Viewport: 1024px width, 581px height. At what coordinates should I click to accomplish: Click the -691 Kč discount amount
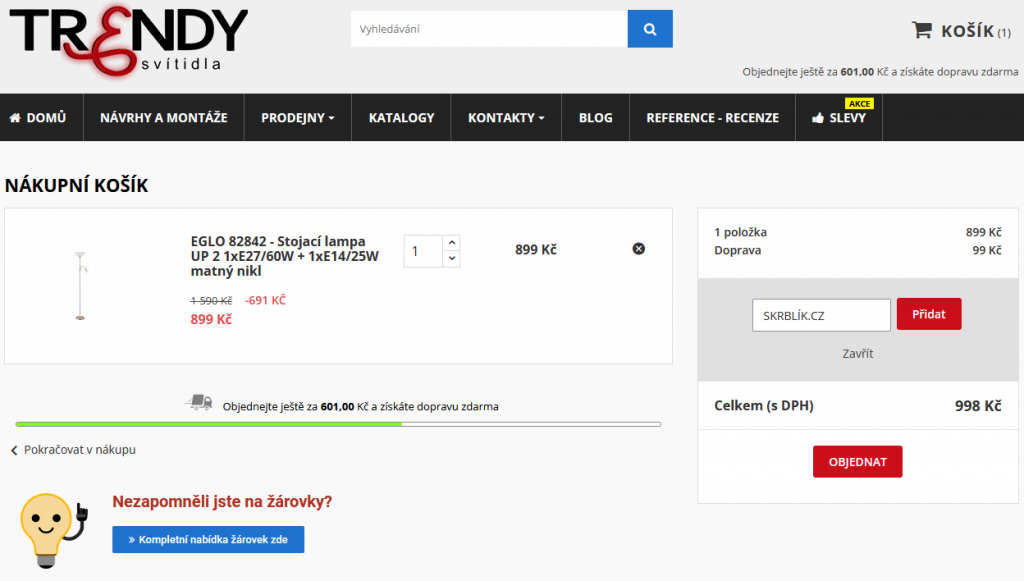[x=265, y=300]
